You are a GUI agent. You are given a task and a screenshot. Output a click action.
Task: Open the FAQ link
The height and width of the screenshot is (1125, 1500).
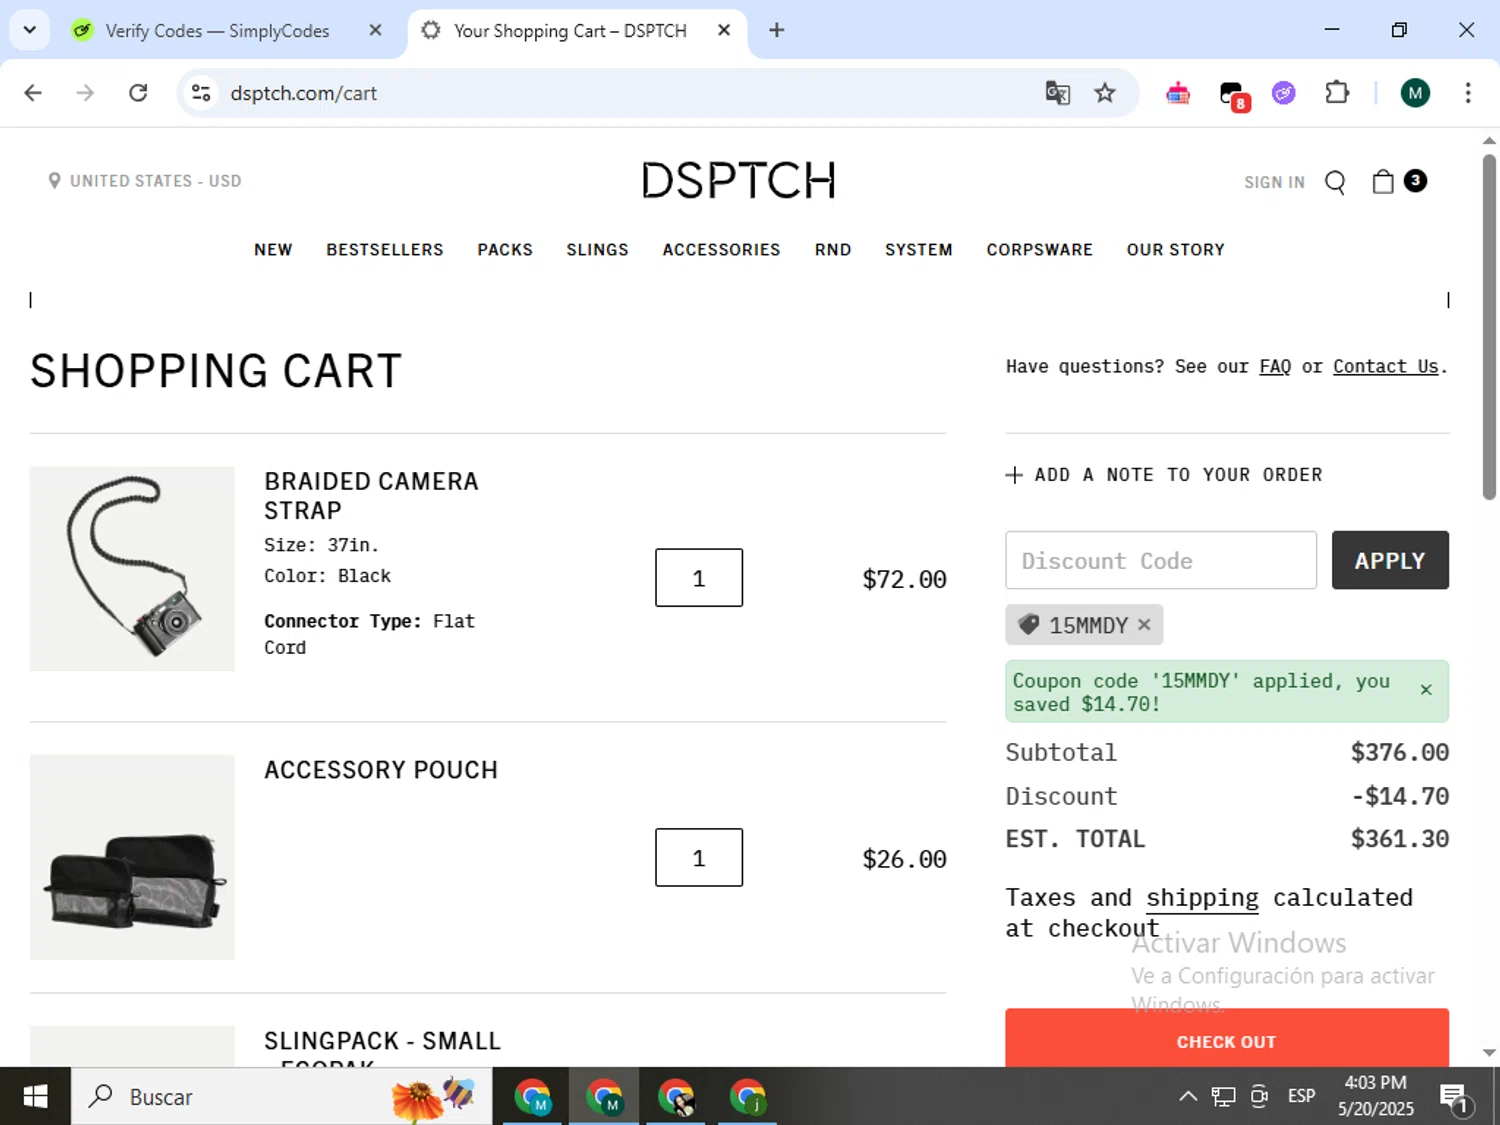(x=1275, y=367)
